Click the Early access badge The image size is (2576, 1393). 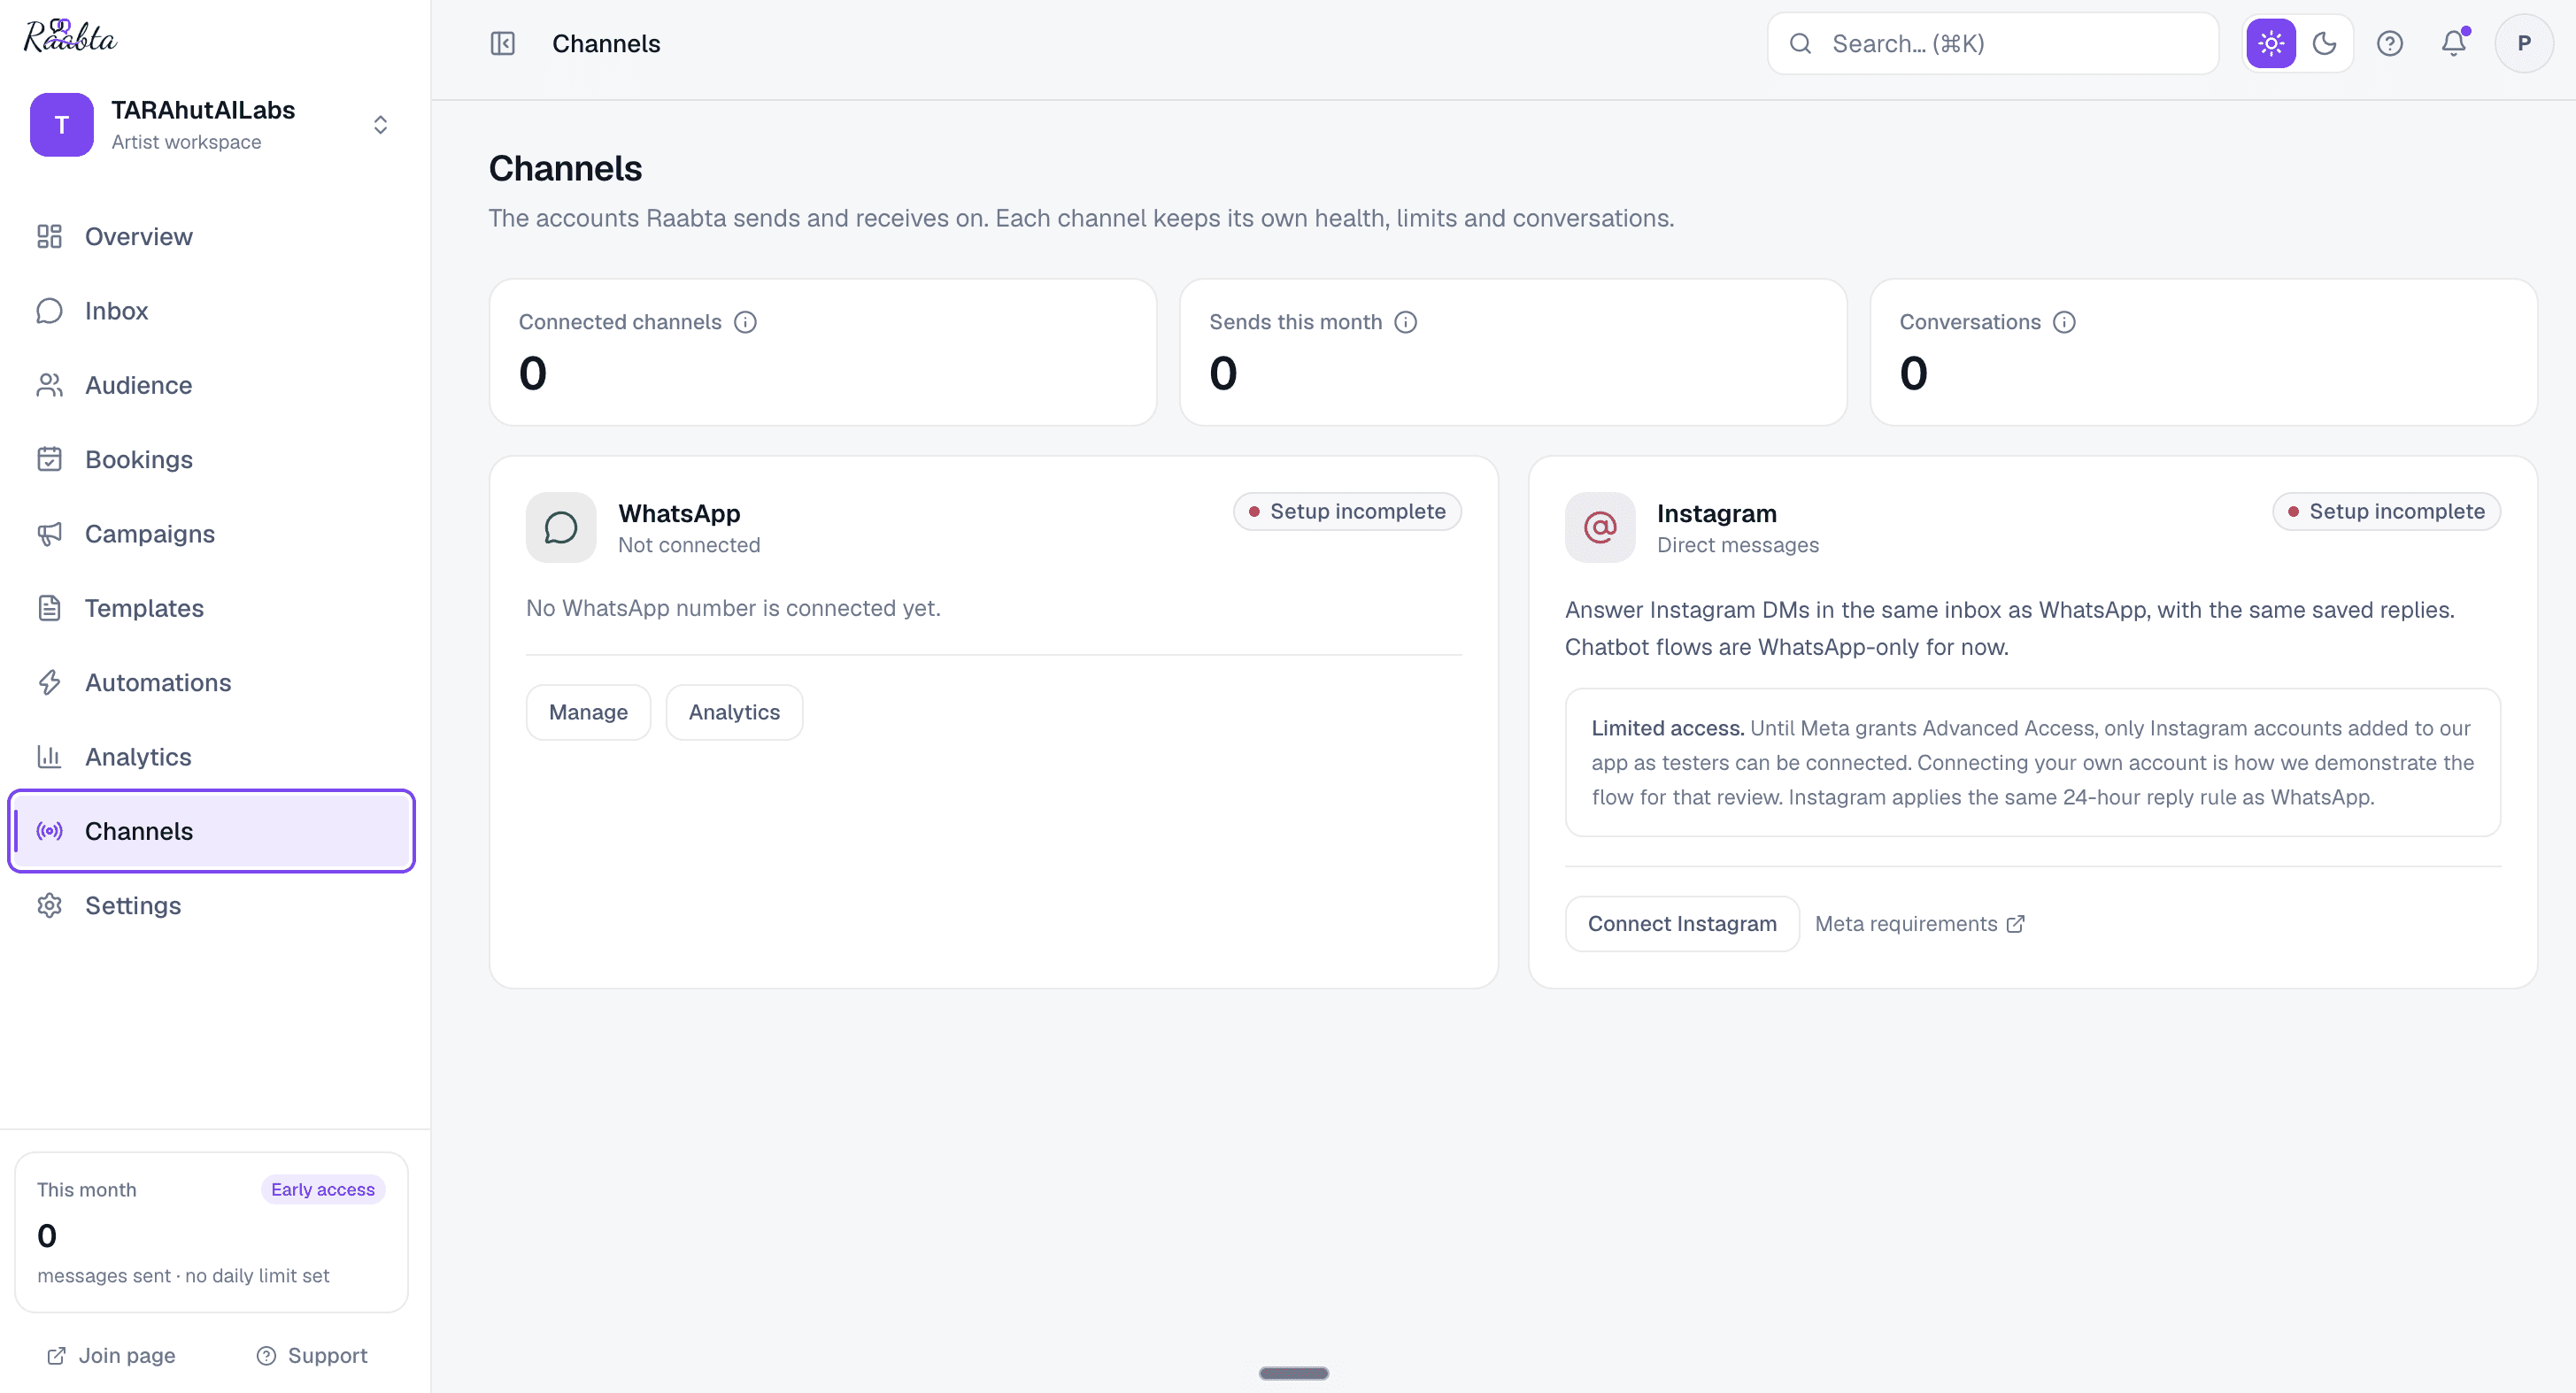pos(323,1190)
